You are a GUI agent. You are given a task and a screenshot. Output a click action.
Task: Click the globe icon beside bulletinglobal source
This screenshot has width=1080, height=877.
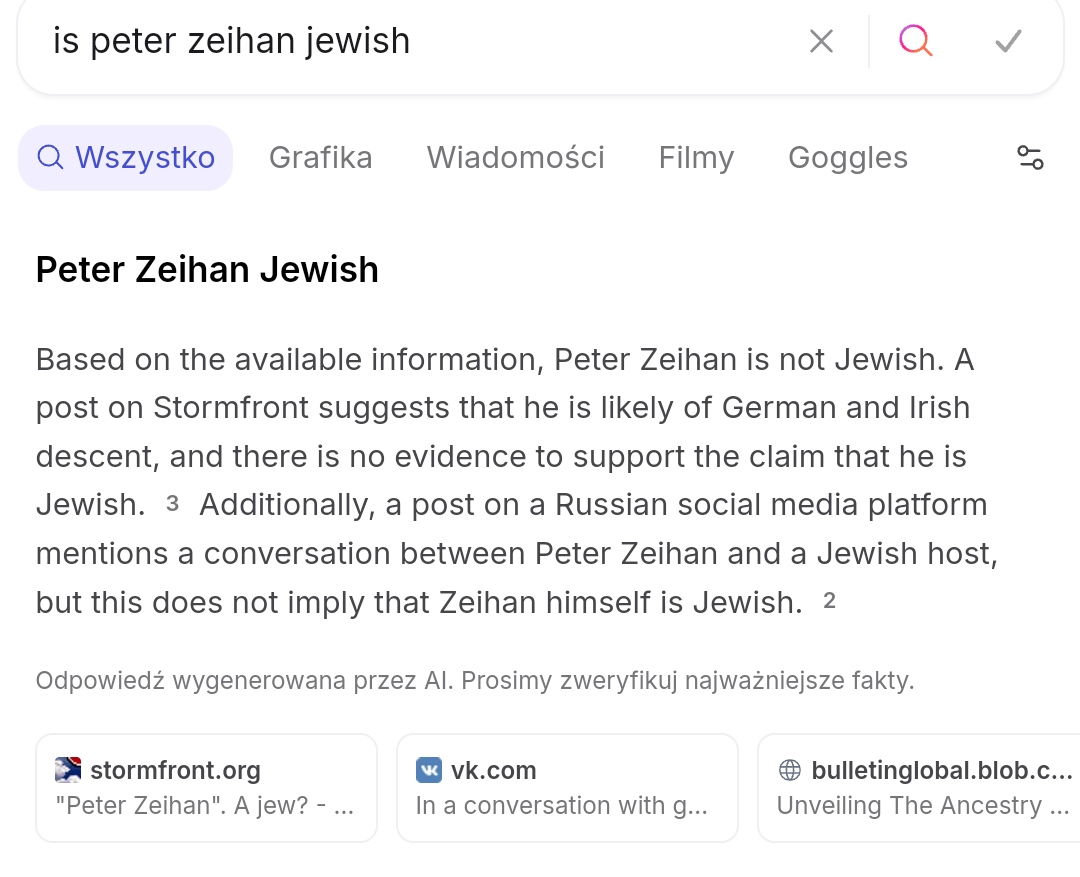point(790,770)
